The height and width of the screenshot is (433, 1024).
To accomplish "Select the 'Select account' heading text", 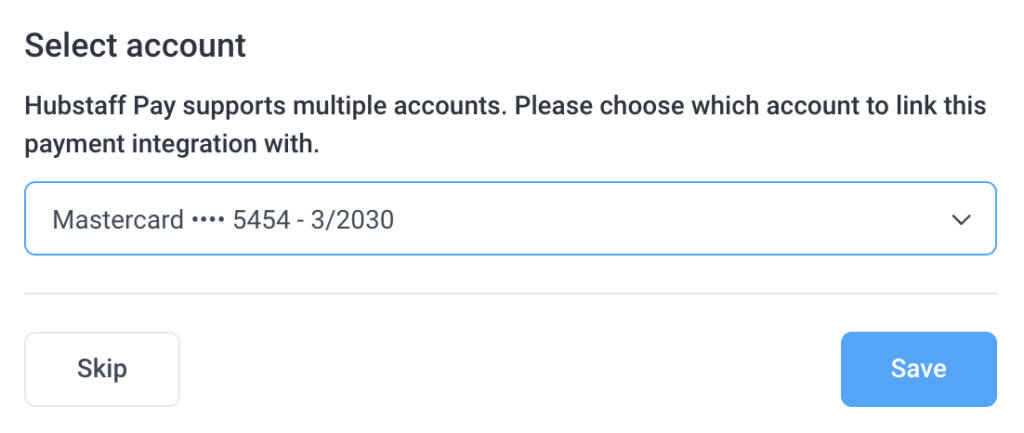I will pyautogui.click(x=135, y=46).
